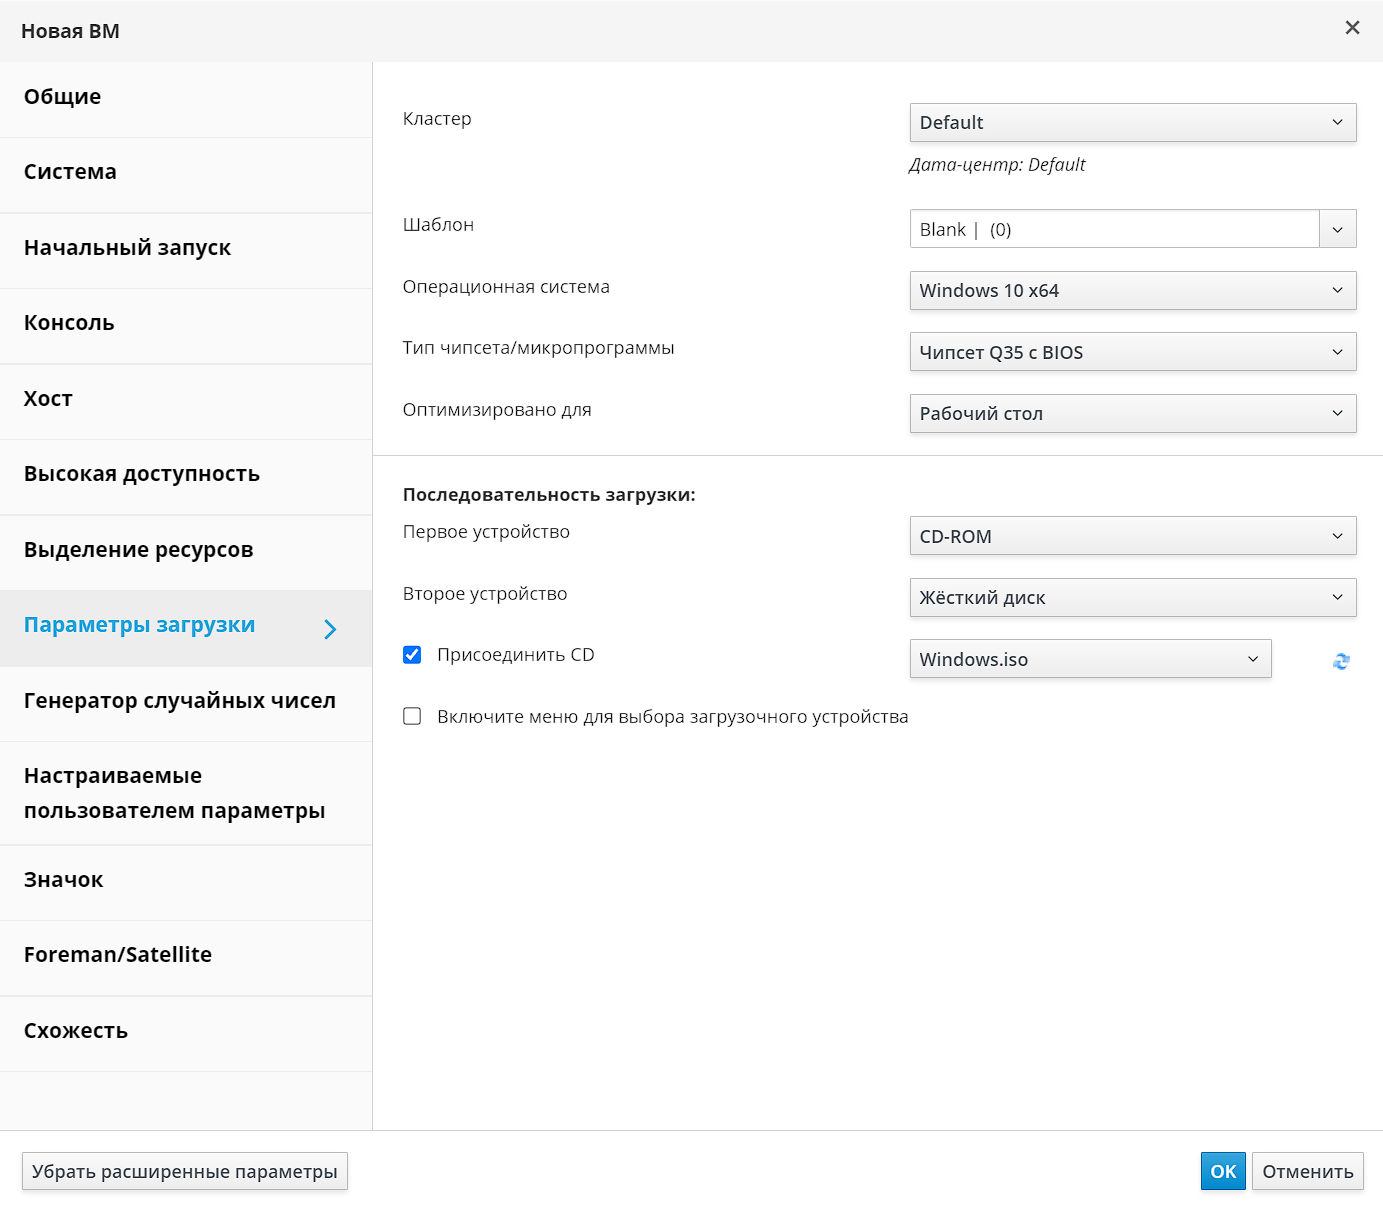Image resolution: width=1383 pixels, height=1212 pixels.
Task: Click the Отменить button
Action: (1307, 1172)
